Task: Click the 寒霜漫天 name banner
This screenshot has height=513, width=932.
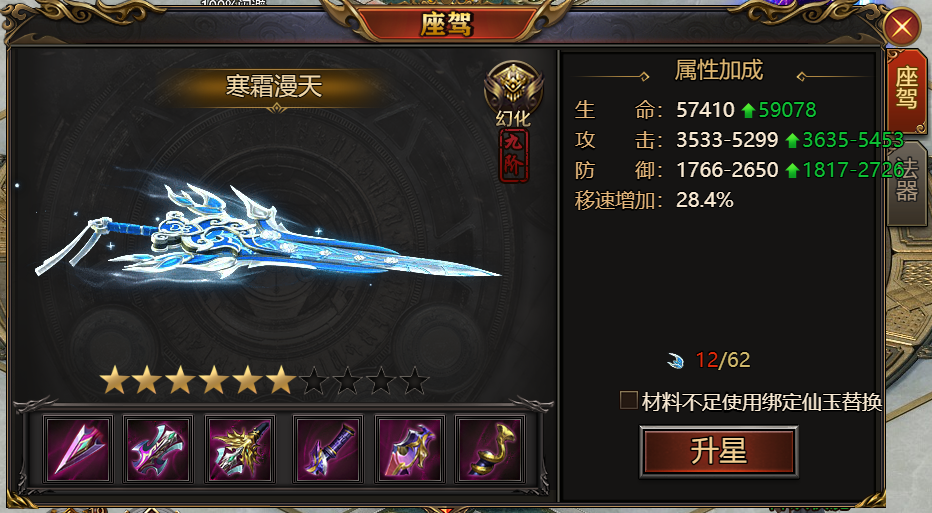Action: [x=274, y=87]
